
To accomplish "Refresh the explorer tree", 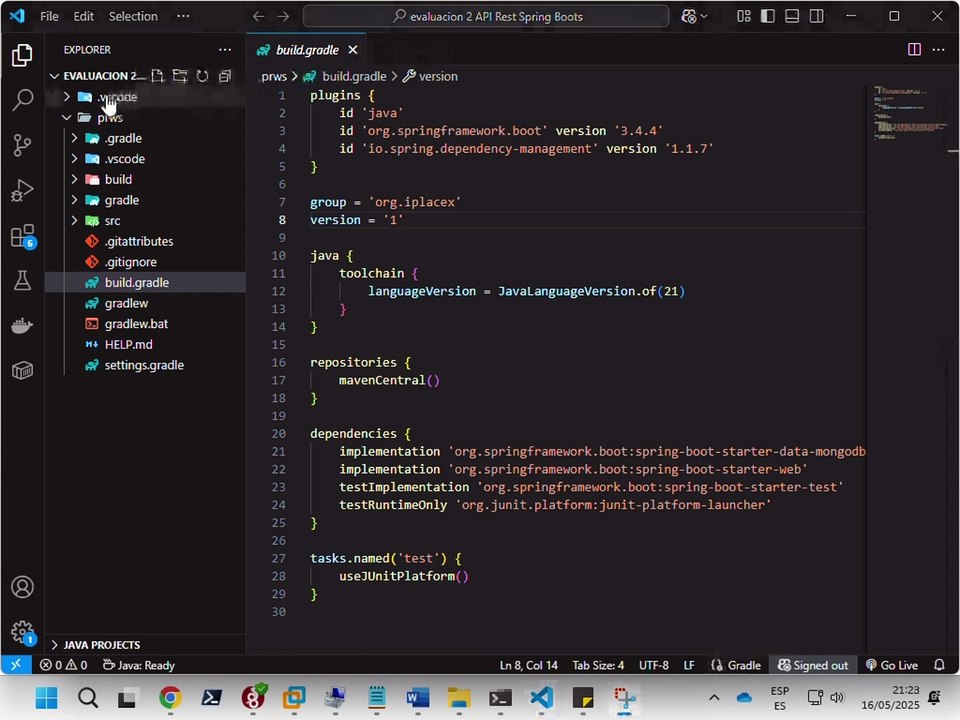I will 203,76.
